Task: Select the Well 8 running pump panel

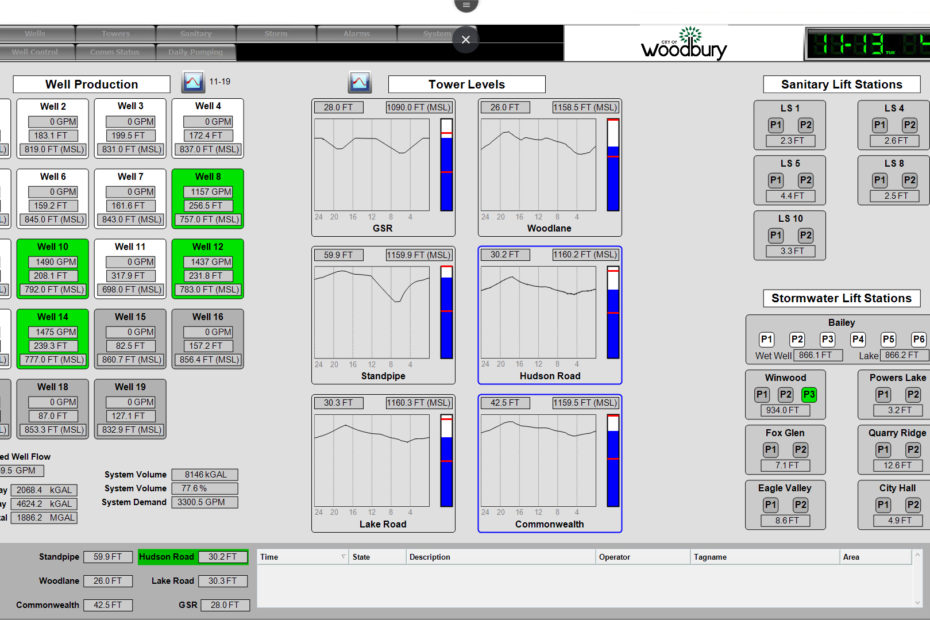Action: point(208,198)
